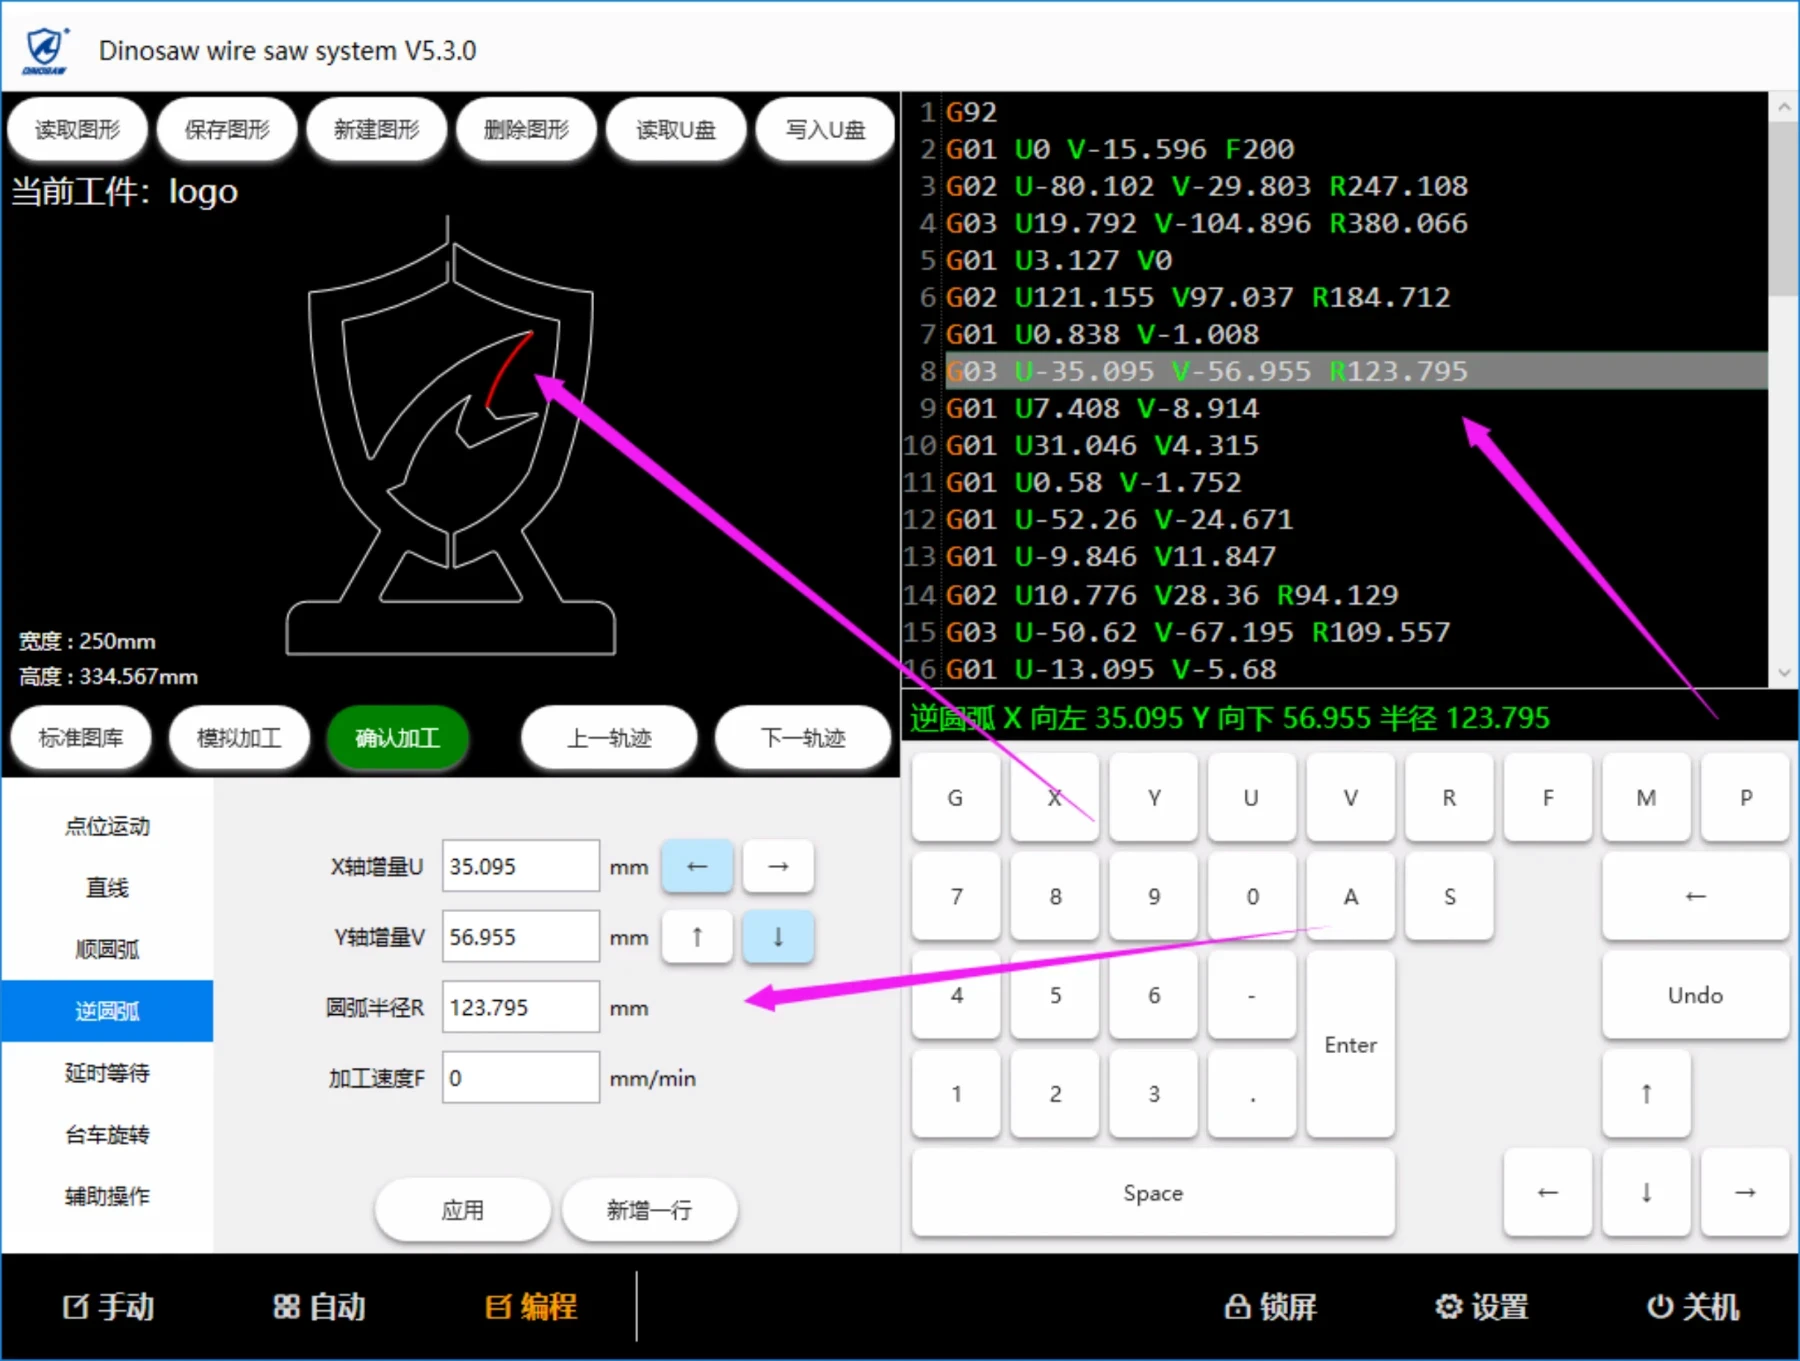Click the 圆弧半径R input field
1800x1361 pixels.
click(520, 1008)
